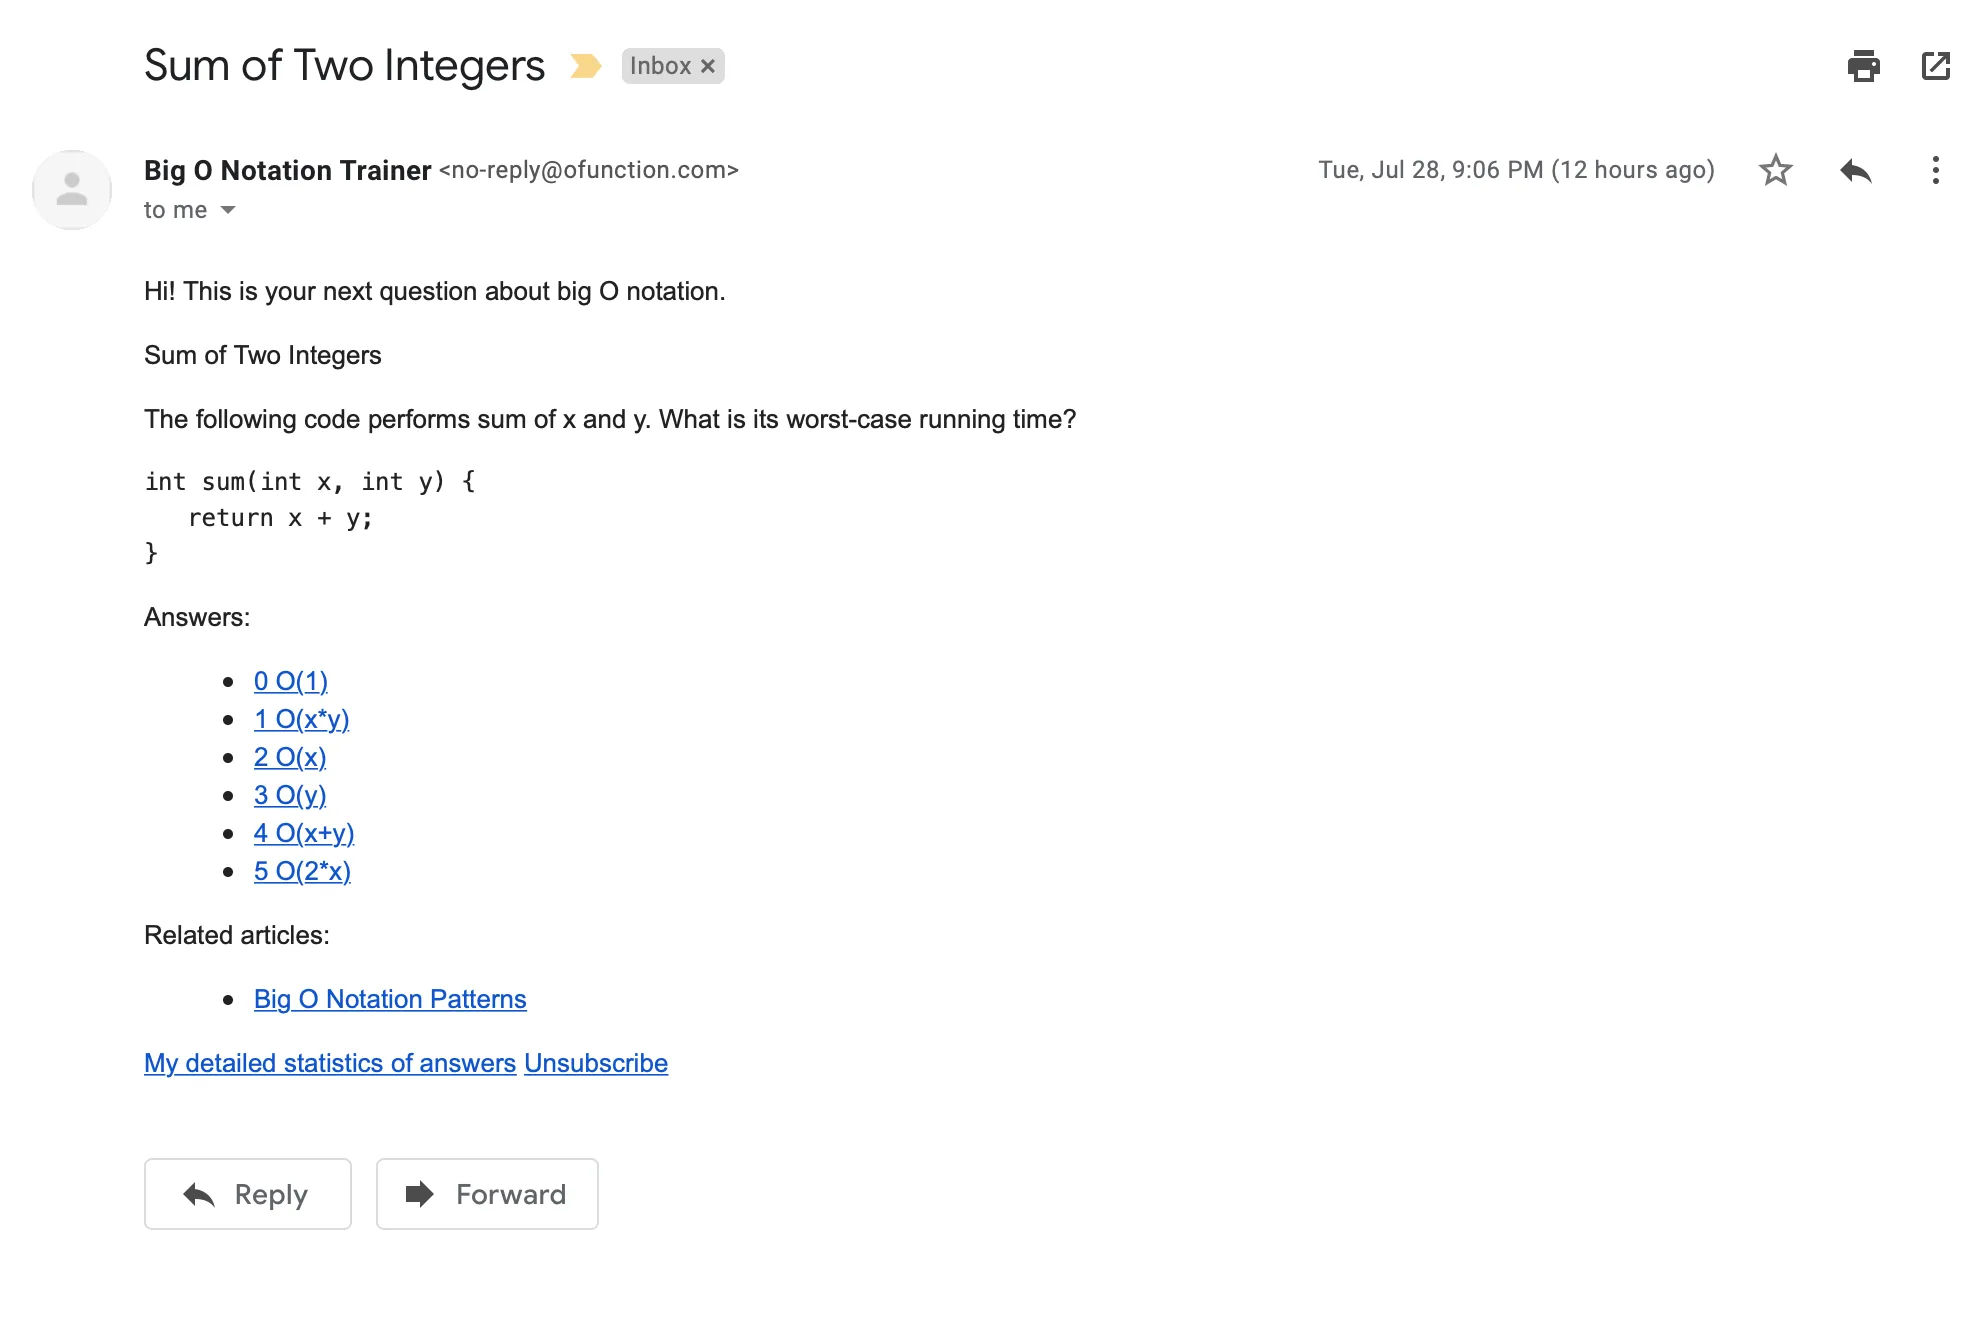This screenshot has width=1986, height=1332.
Task: Select answer O(x*y)
Action: (302, 719)
